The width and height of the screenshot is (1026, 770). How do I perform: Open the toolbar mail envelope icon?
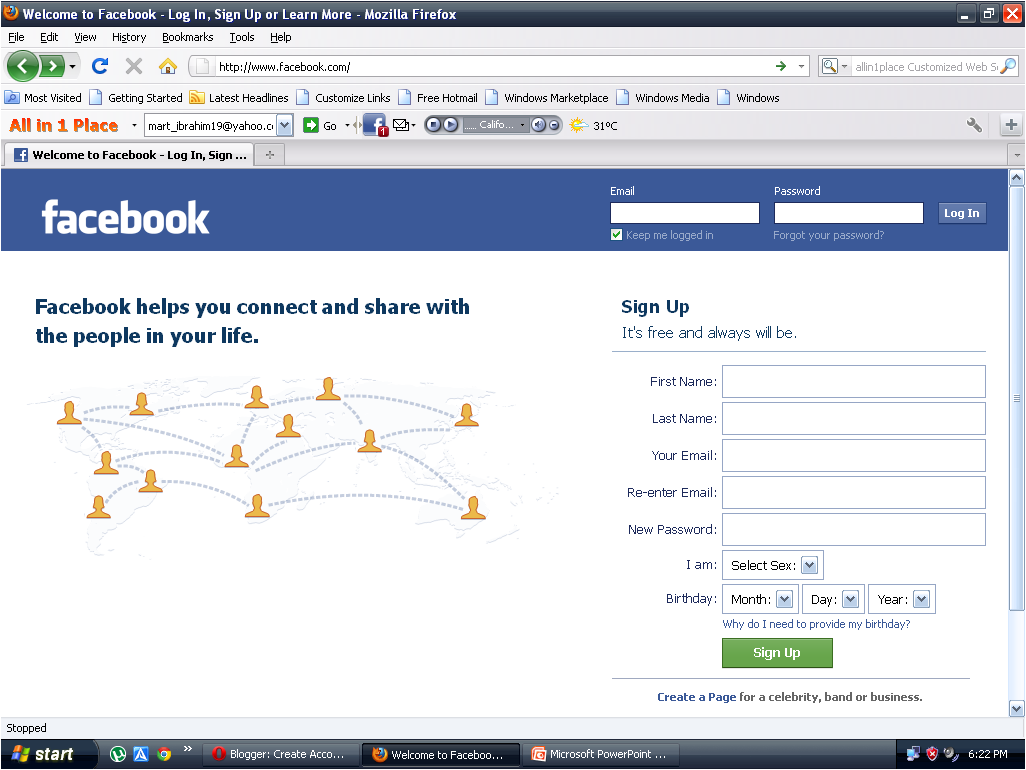click(400, 125)
